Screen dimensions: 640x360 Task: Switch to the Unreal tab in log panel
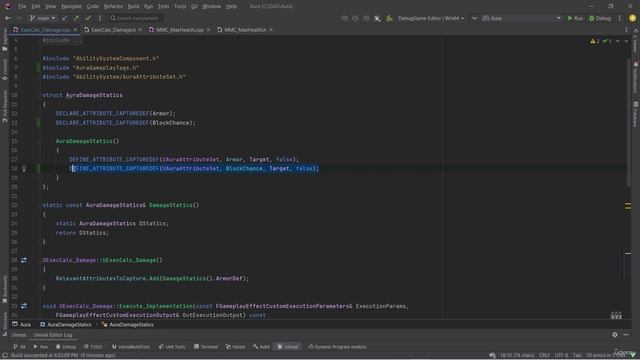click(x=18, y=335)
